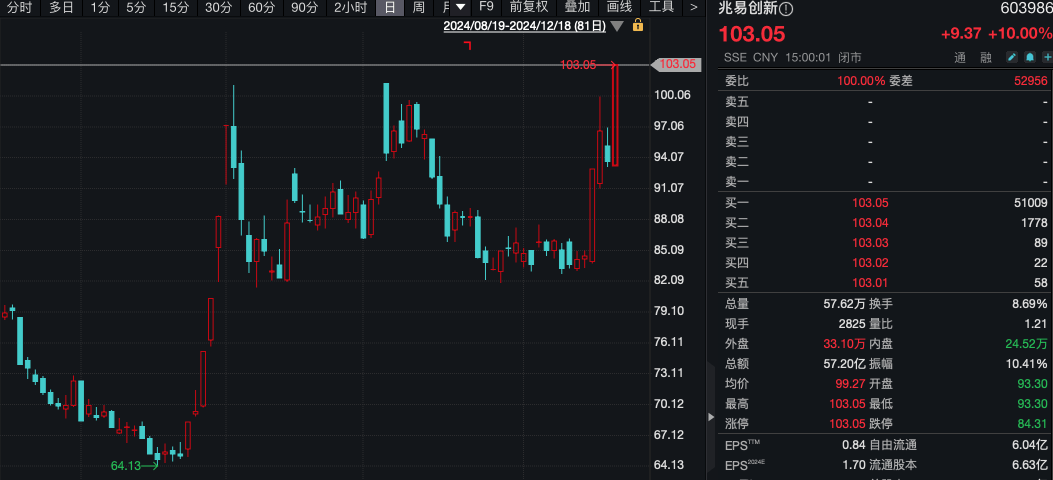The image size is (1053, 480).
Task: Open the 工具 tools menu
Action: click(x=661, y=8)
